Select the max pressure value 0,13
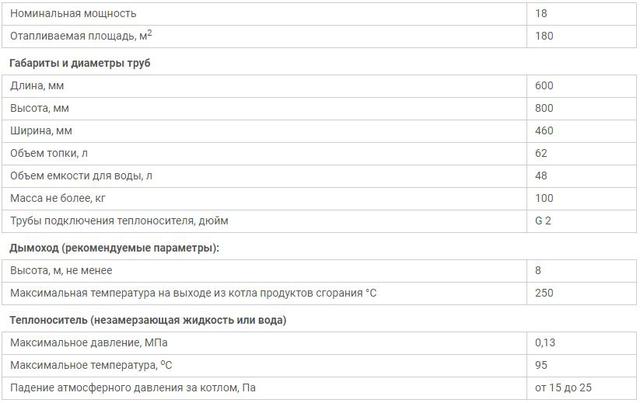The image size is (640, 403). [545, 343]
